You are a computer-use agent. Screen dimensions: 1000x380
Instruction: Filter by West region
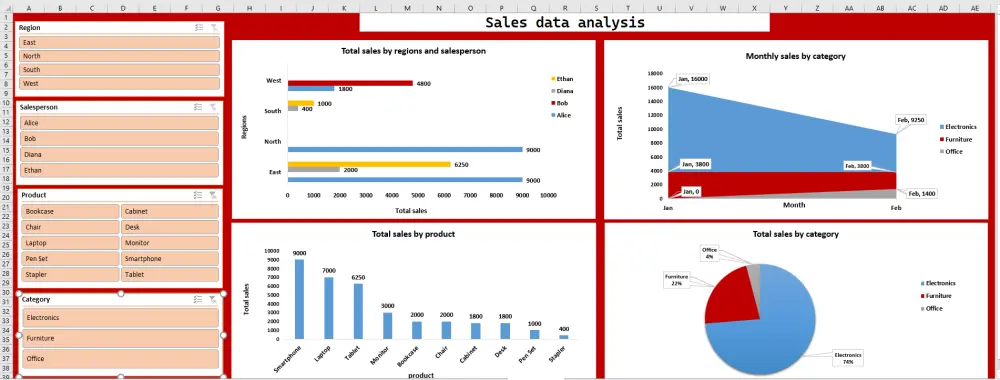click(119, 84)
